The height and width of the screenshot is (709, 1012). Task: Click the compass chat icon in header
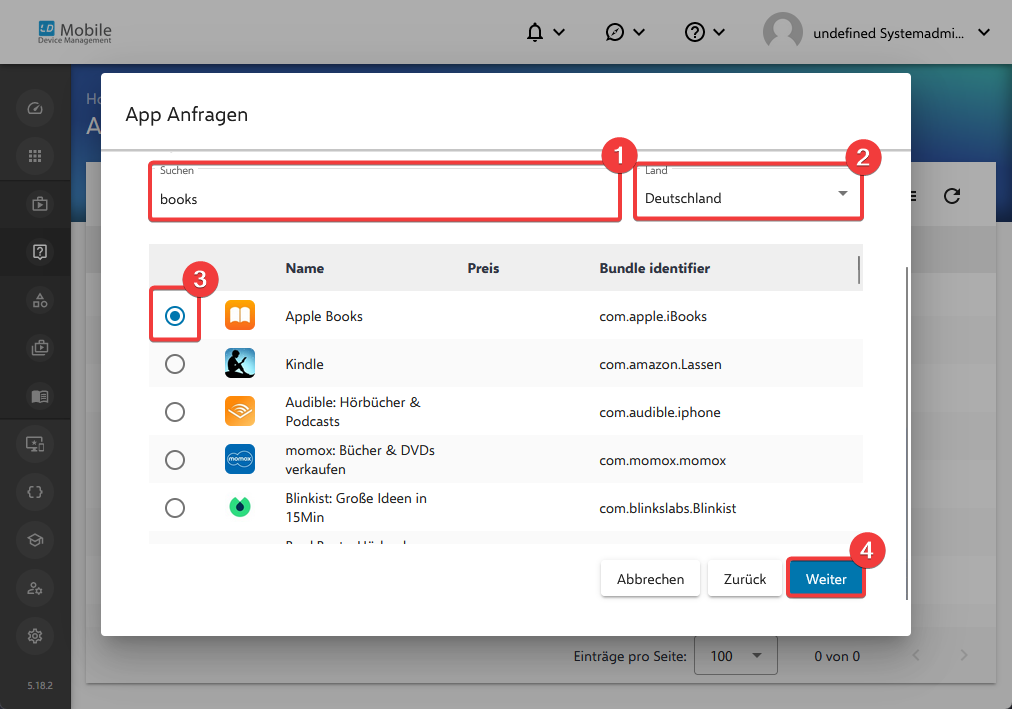(614, 32)
